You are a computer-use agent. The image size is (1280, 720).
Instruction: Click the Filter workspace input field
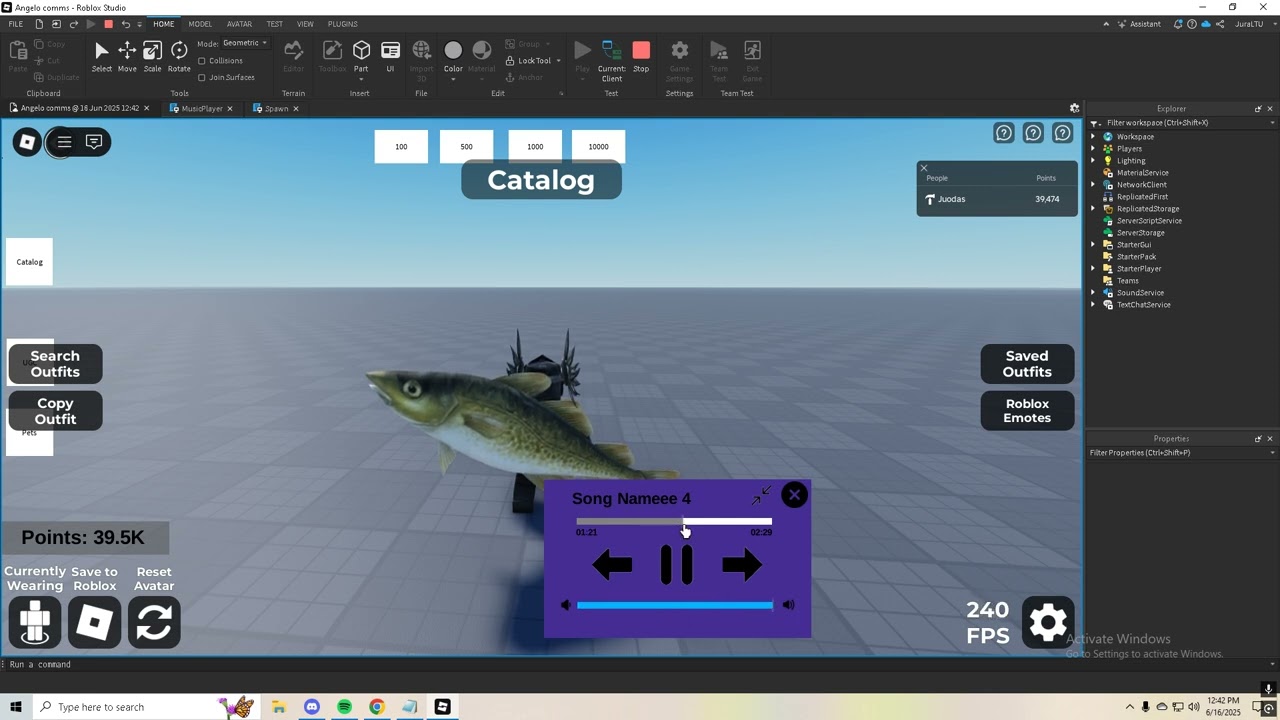(1180, 123)
